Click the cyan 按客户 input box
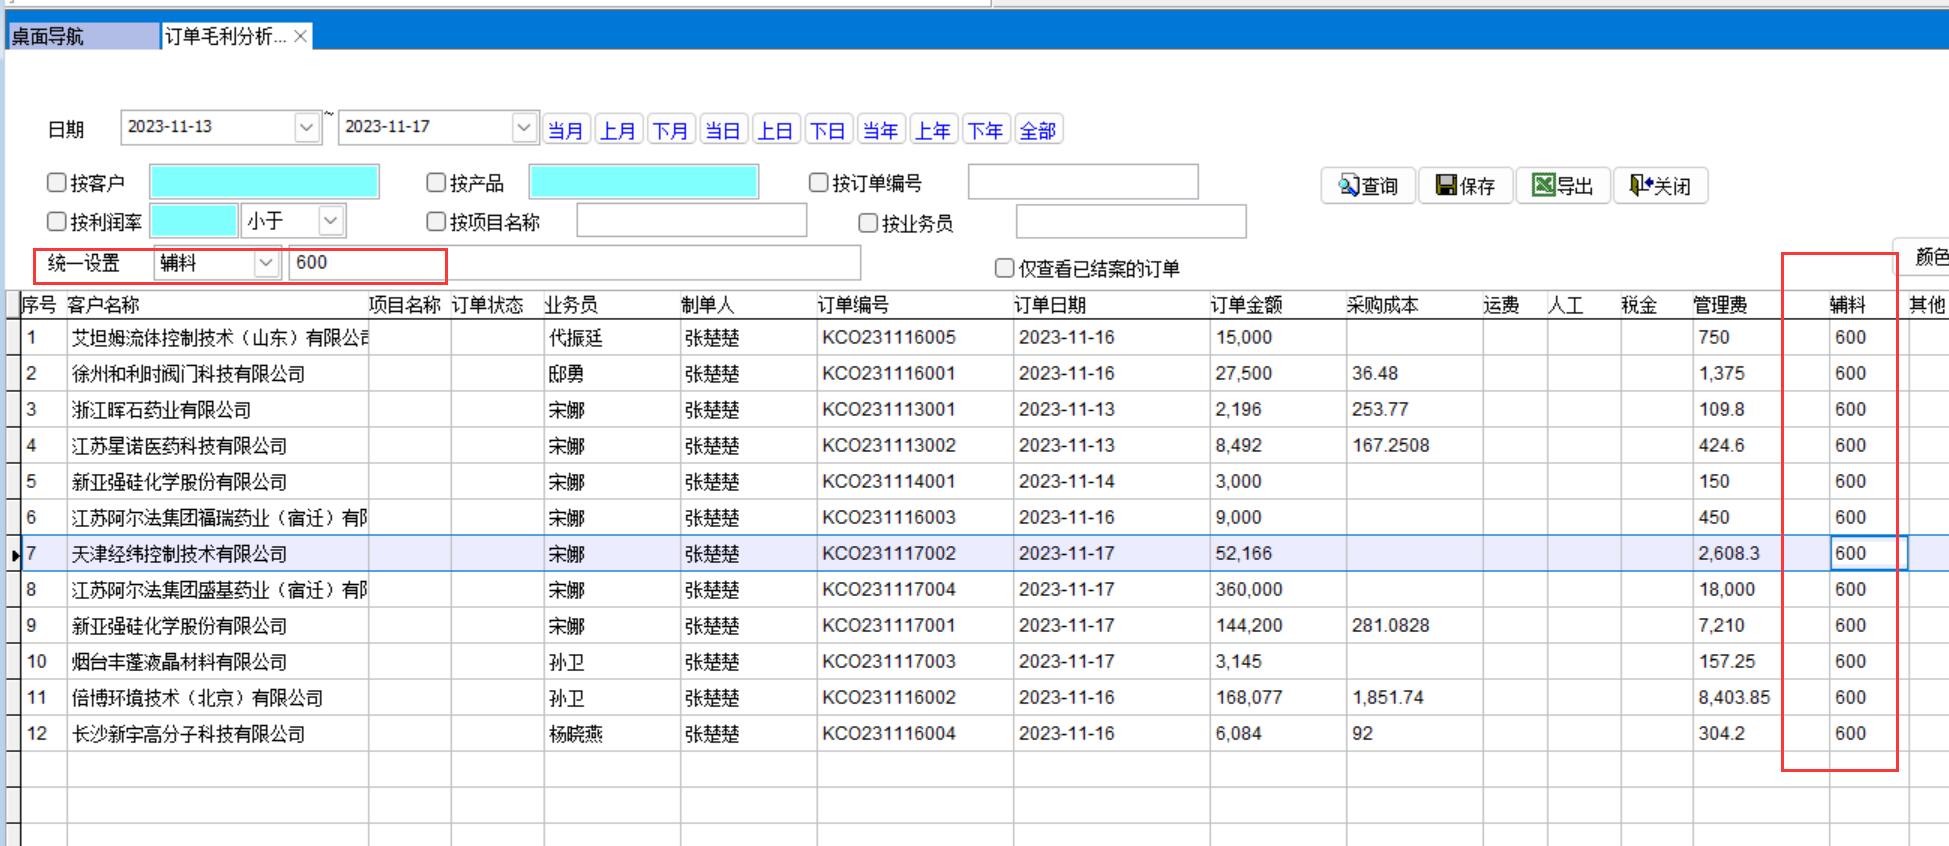 pyautogui.click(x=264, y=183)
